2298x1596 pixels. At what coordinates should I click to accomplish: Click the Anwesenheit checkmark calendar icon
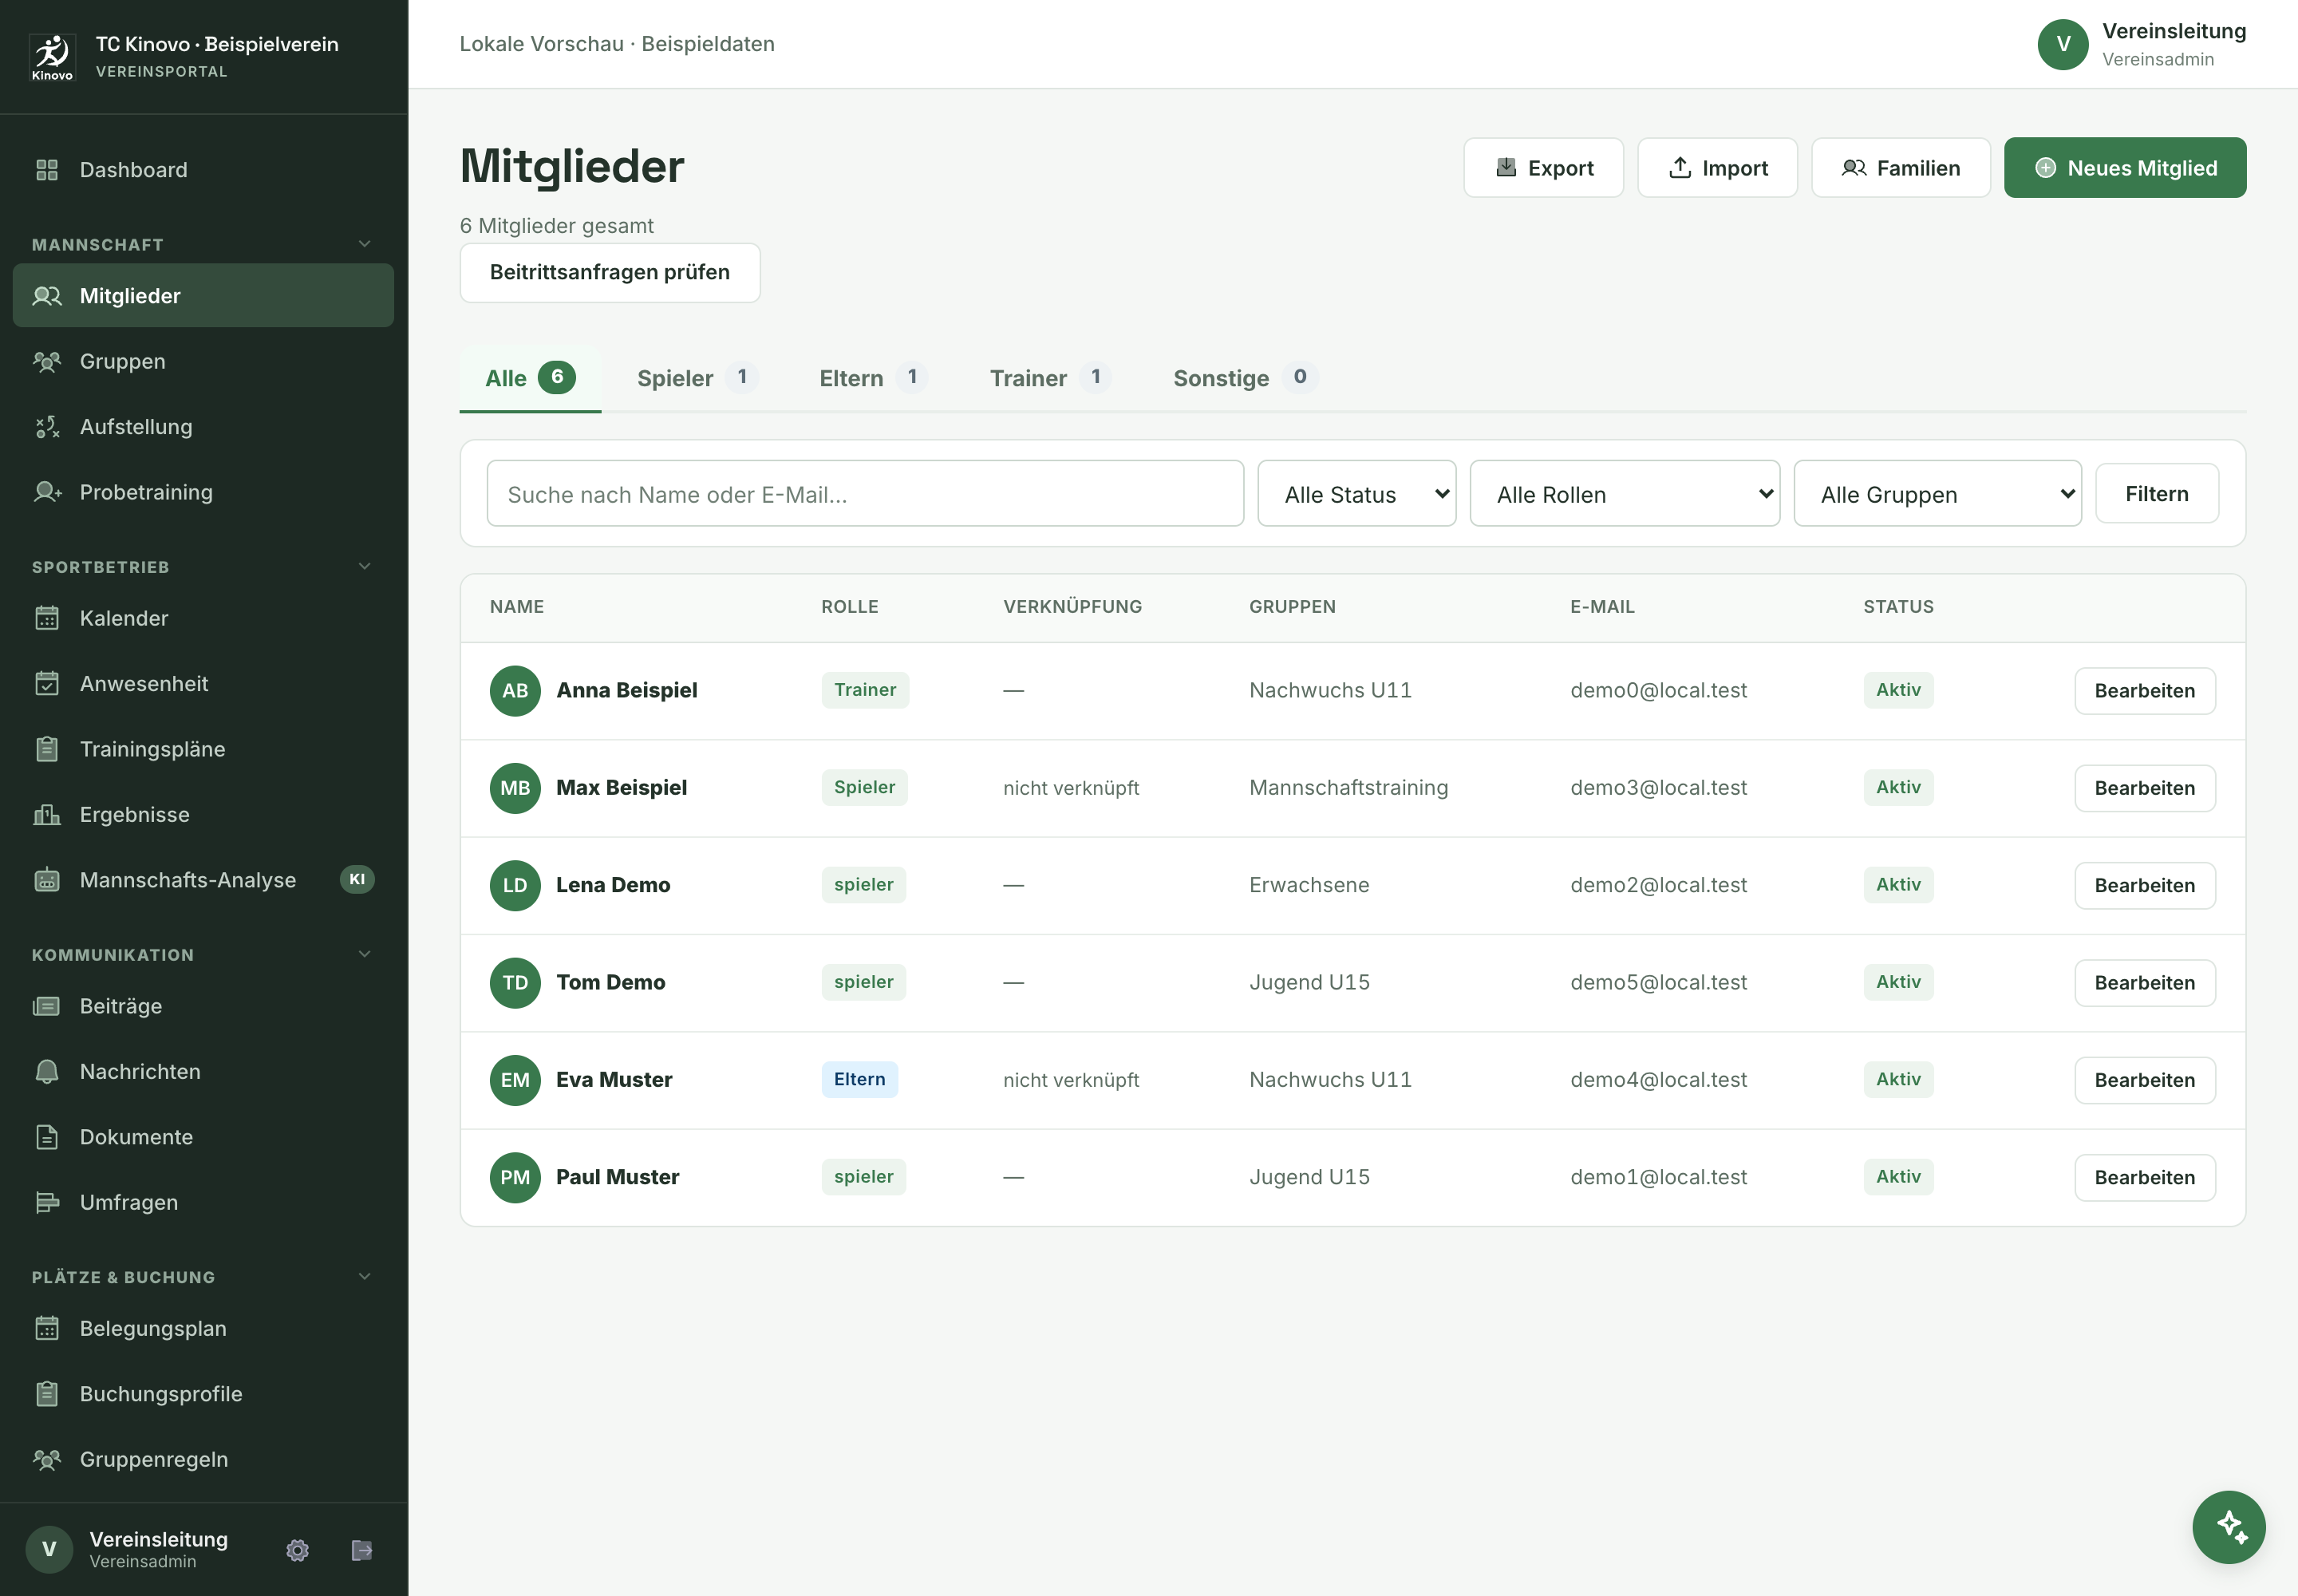pos(47,684)
